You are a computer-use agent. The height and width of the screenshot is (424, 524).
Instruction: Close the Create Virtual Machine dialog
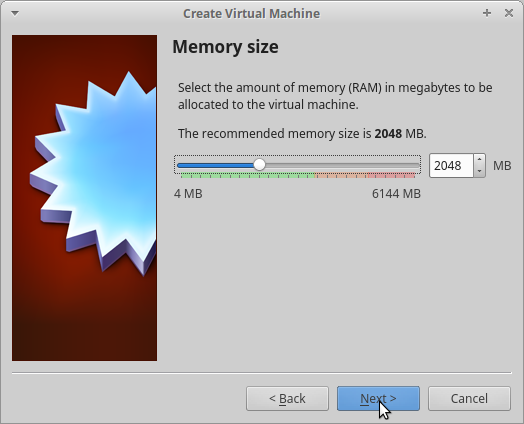pos(509,13)
